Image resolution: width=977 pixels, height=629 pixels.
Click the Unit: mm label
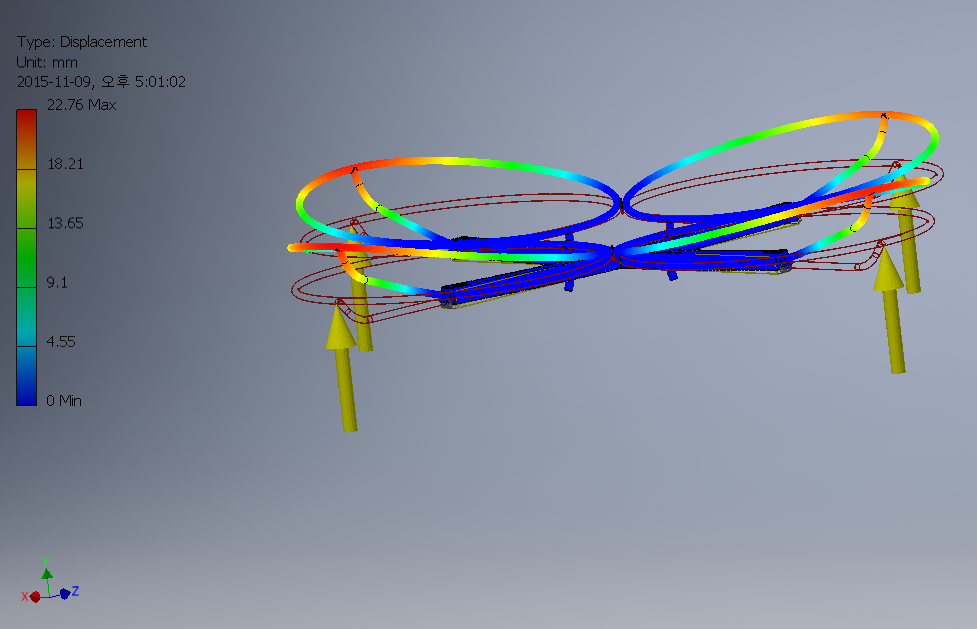point(47,62)
